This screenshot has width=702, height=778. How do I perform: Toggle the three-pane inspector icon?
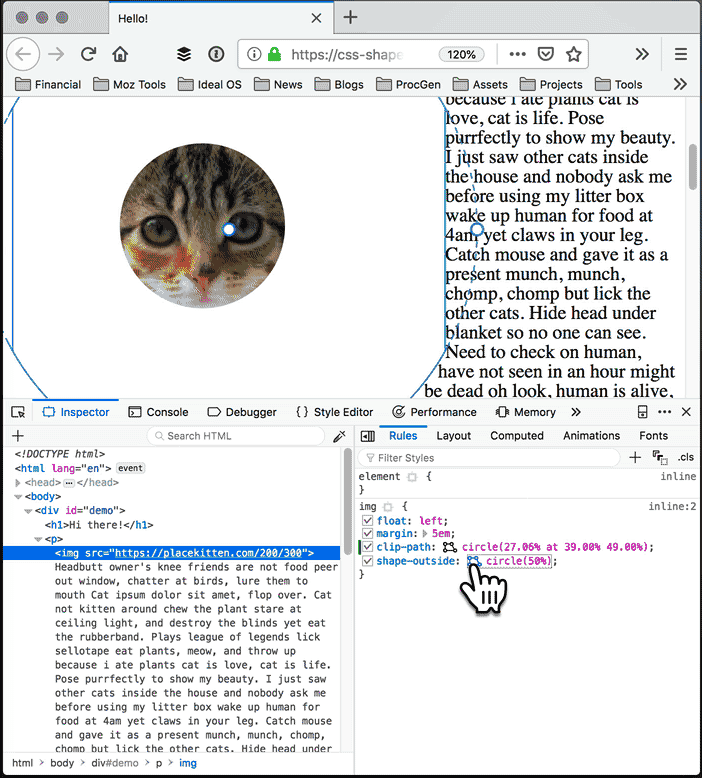tap(368, 436)
